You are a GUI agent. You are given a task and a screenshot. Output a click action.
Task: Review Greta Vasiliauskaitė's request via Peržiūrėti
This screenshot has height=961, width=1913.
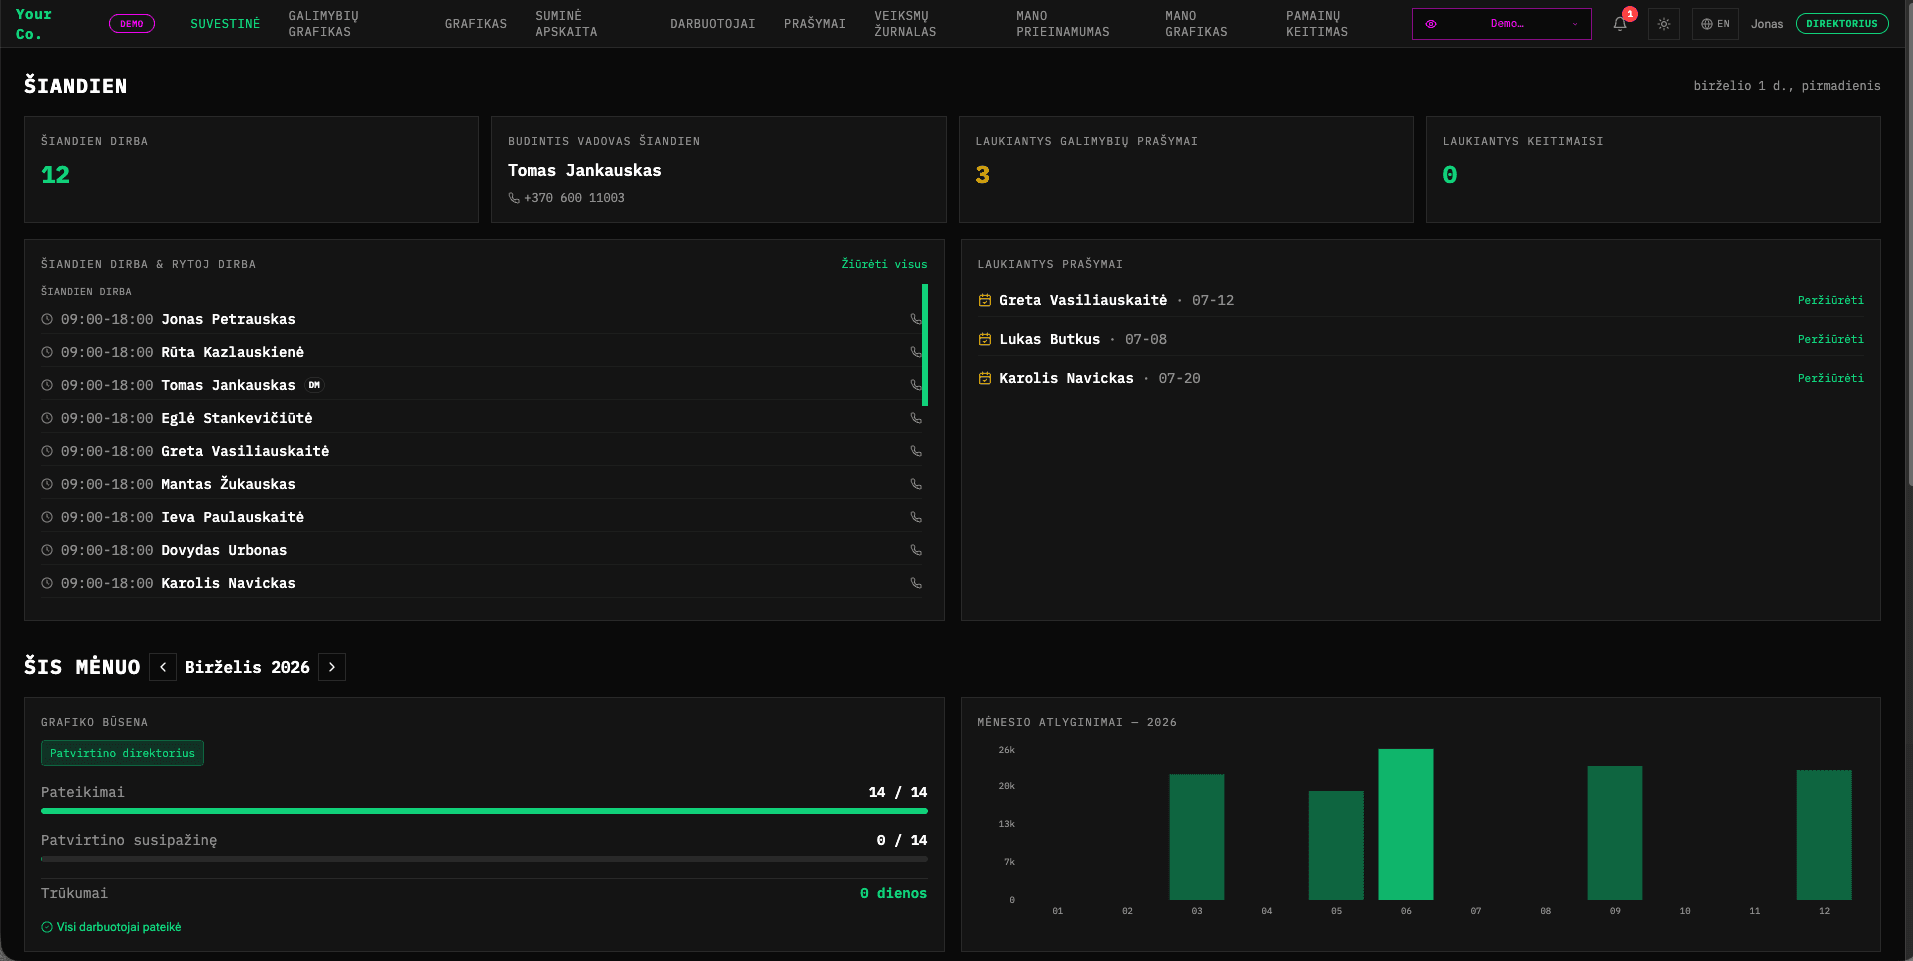[x=1830, y=300]
